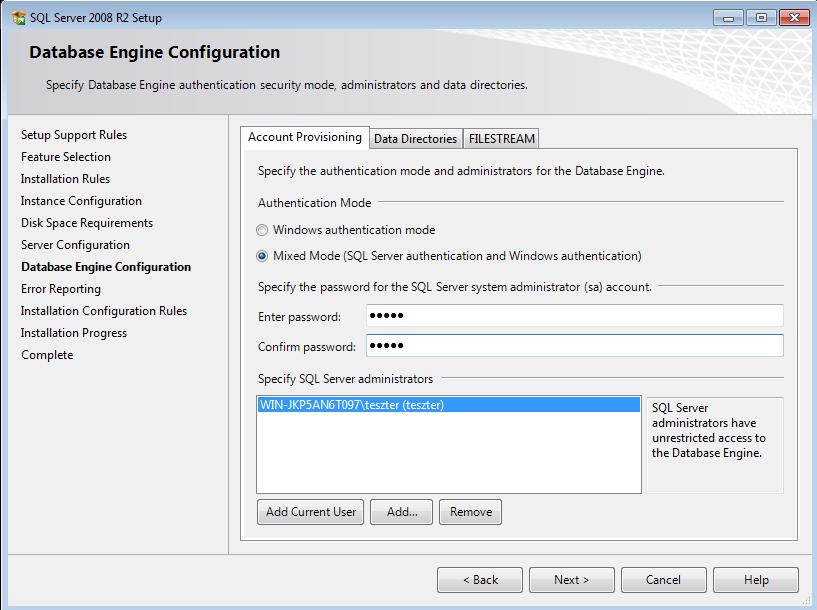Select WIN-JKP5AN6T097\teszter administrator entry
This screenshot has width=817, height=610.
tap(449, 405)
